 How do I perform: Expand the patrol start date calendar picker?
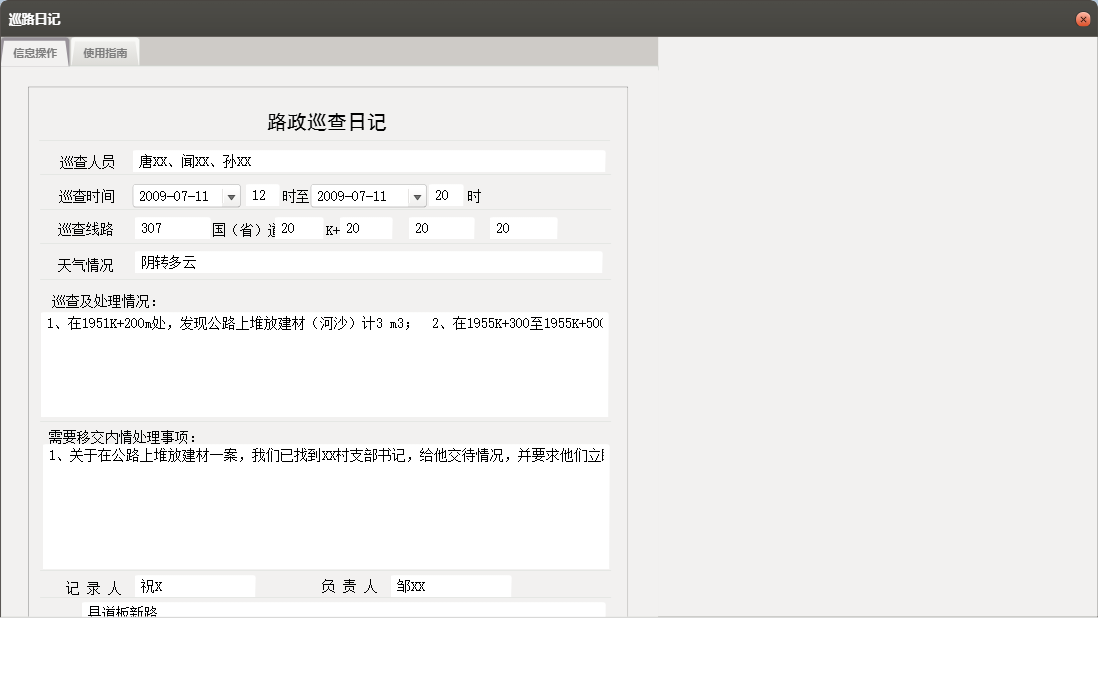click(x=231, y=195)
